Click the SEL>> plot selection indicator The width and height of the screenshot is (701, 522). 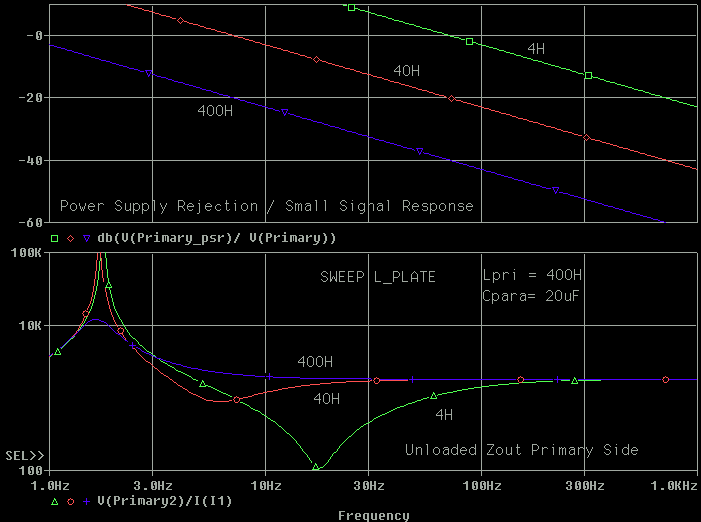point(21,455)
